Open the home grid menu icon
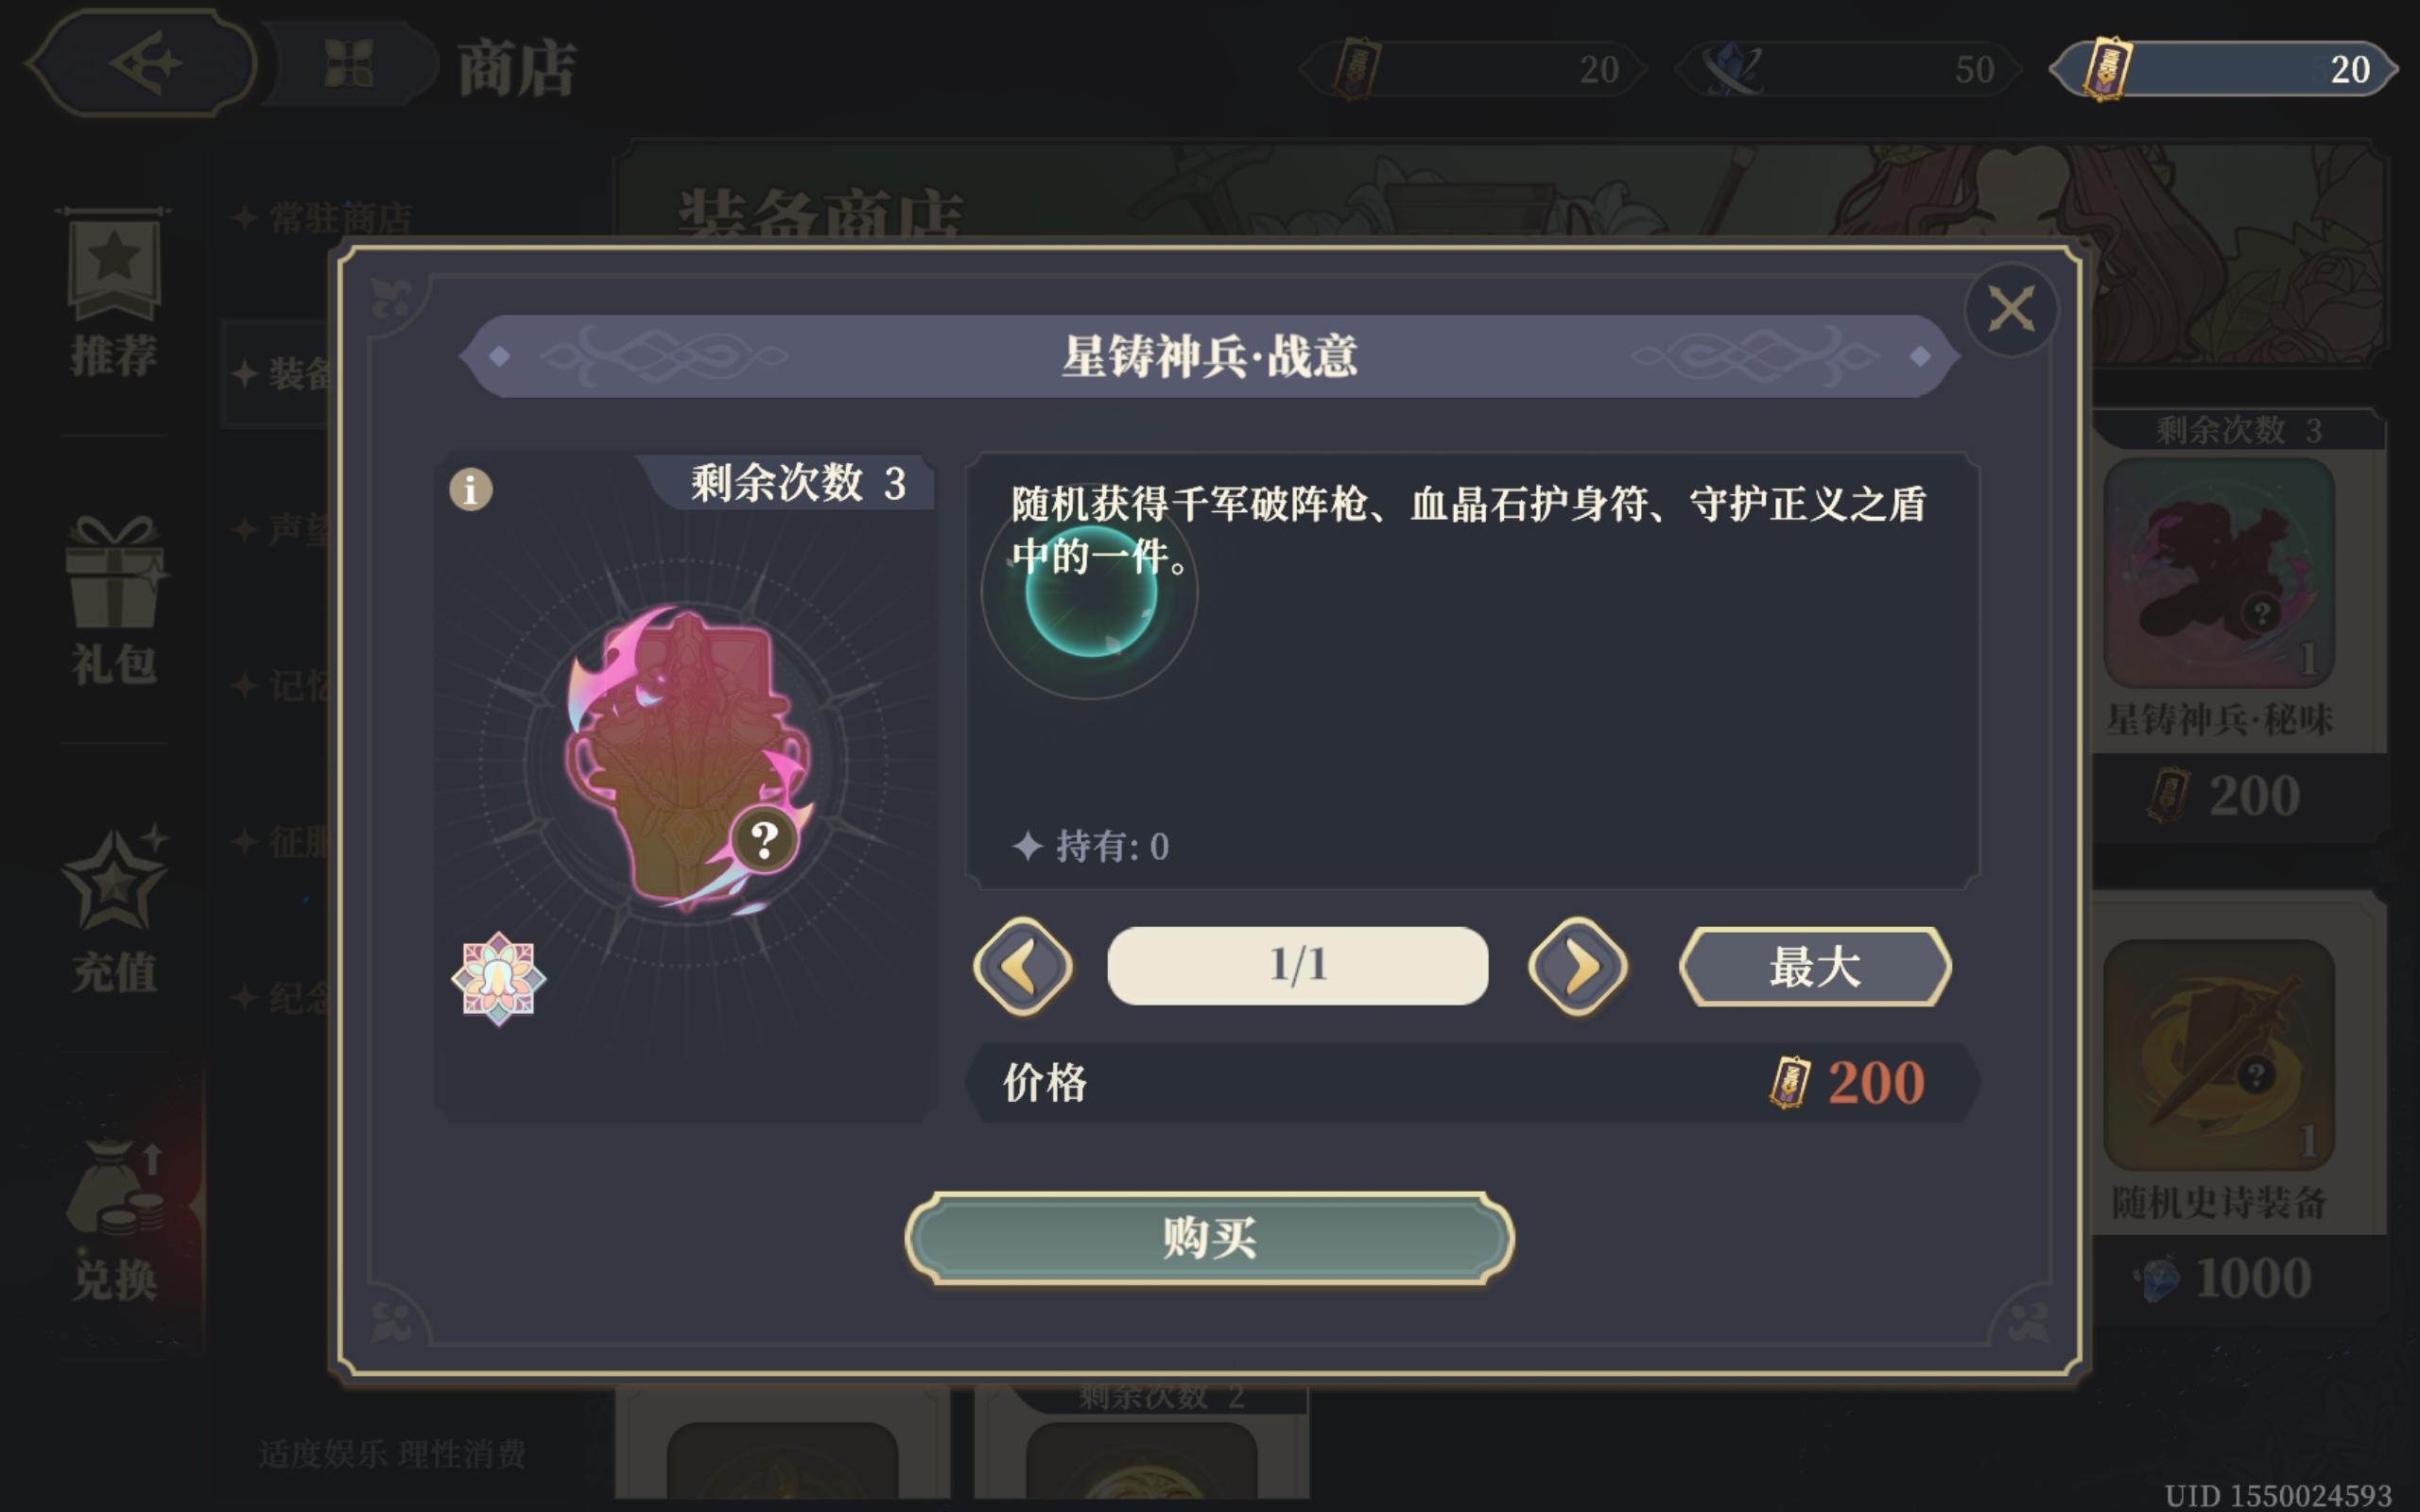This screenshot has width=2420, height=1512. pyautogui.click(x=350, y=64)
